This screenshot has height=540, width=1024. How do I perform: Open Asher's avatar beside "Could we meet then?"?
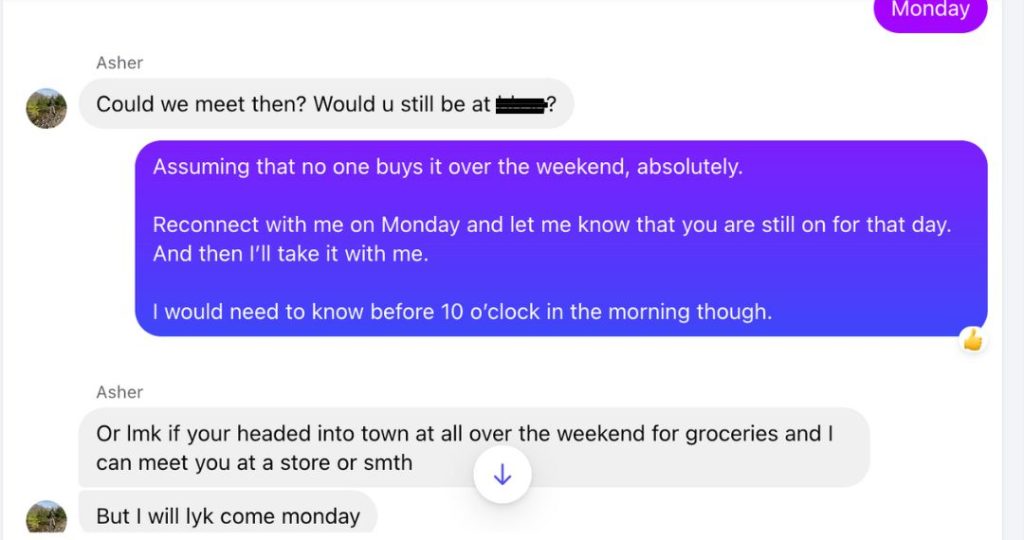(x=46, y=108)
